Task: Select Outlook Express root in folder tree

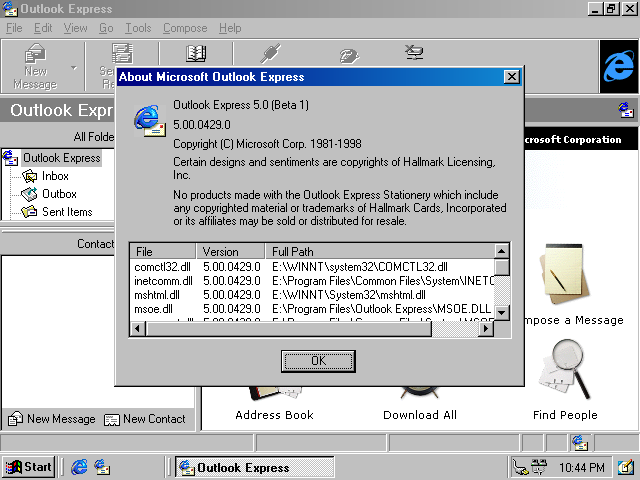Action: [62, 158]
